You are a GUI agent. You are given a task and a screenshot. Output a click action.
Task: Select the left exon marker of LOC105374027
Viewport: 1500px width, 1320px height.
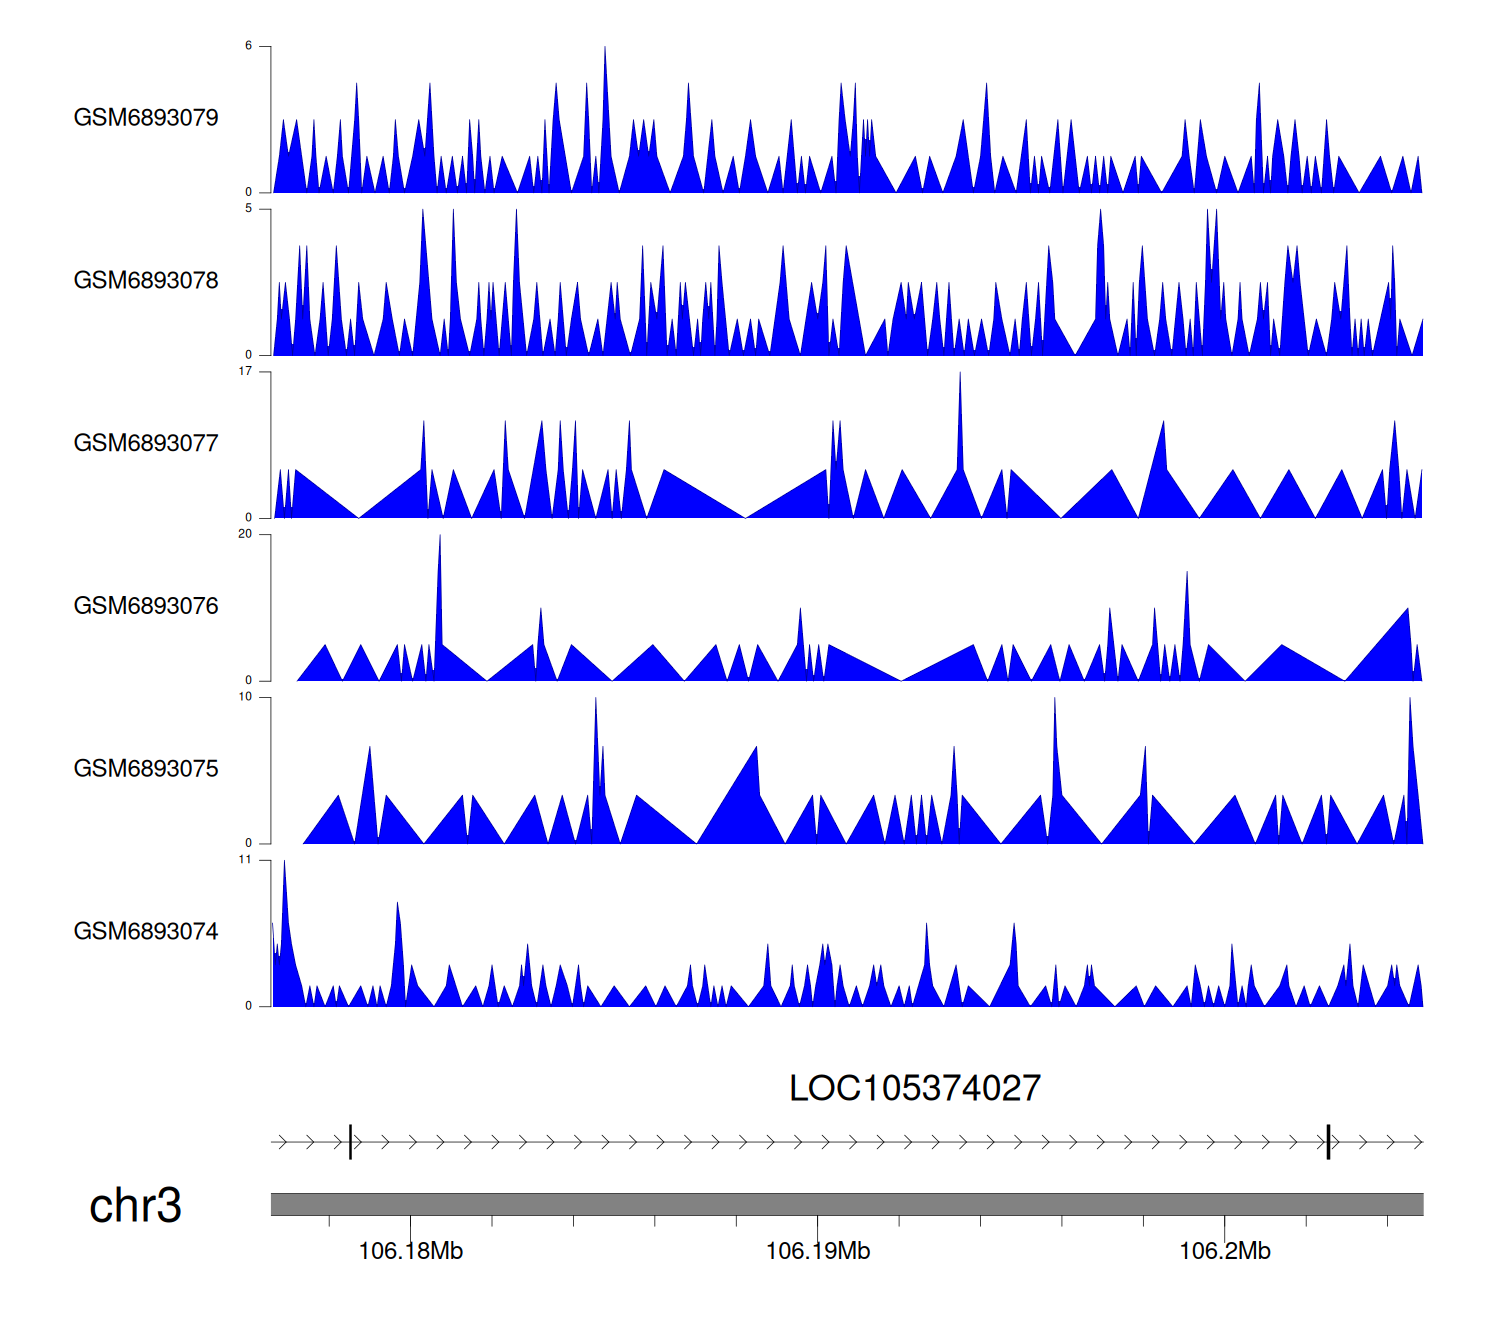pos(350,1142)
